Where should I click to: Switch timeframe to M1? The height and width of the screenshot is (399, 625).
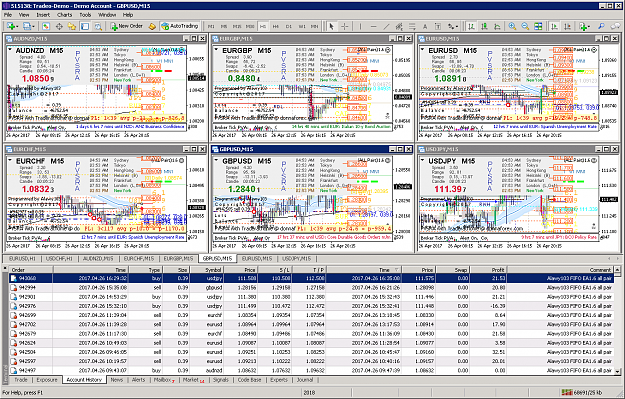click(x=211, y=26)
